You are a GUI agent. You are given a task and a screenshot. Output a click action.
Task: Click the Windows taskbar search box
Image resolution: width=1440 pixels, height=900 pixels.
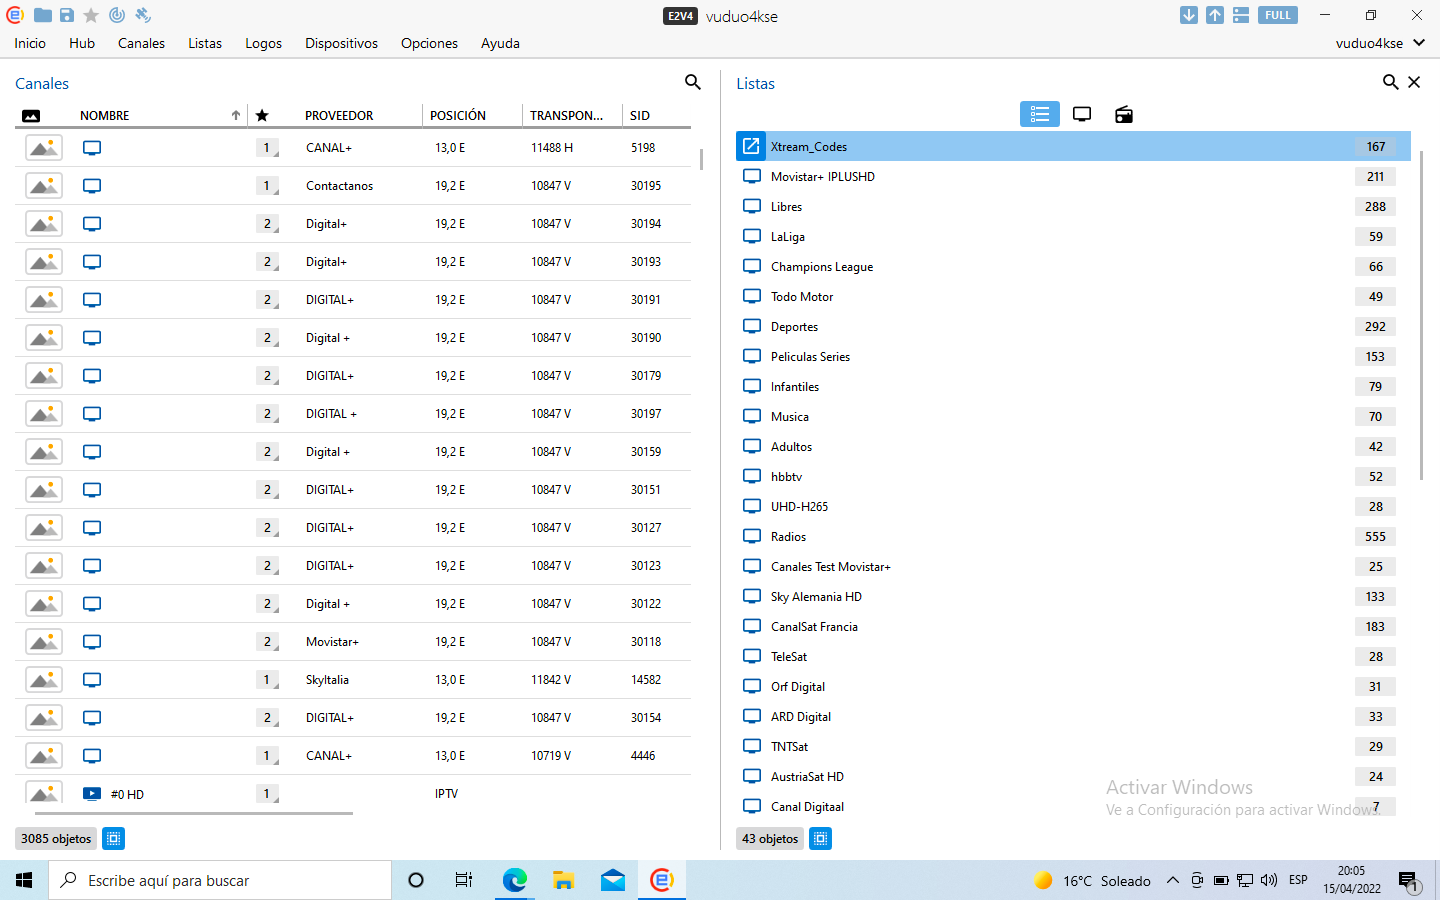click(x=220, y=880)
